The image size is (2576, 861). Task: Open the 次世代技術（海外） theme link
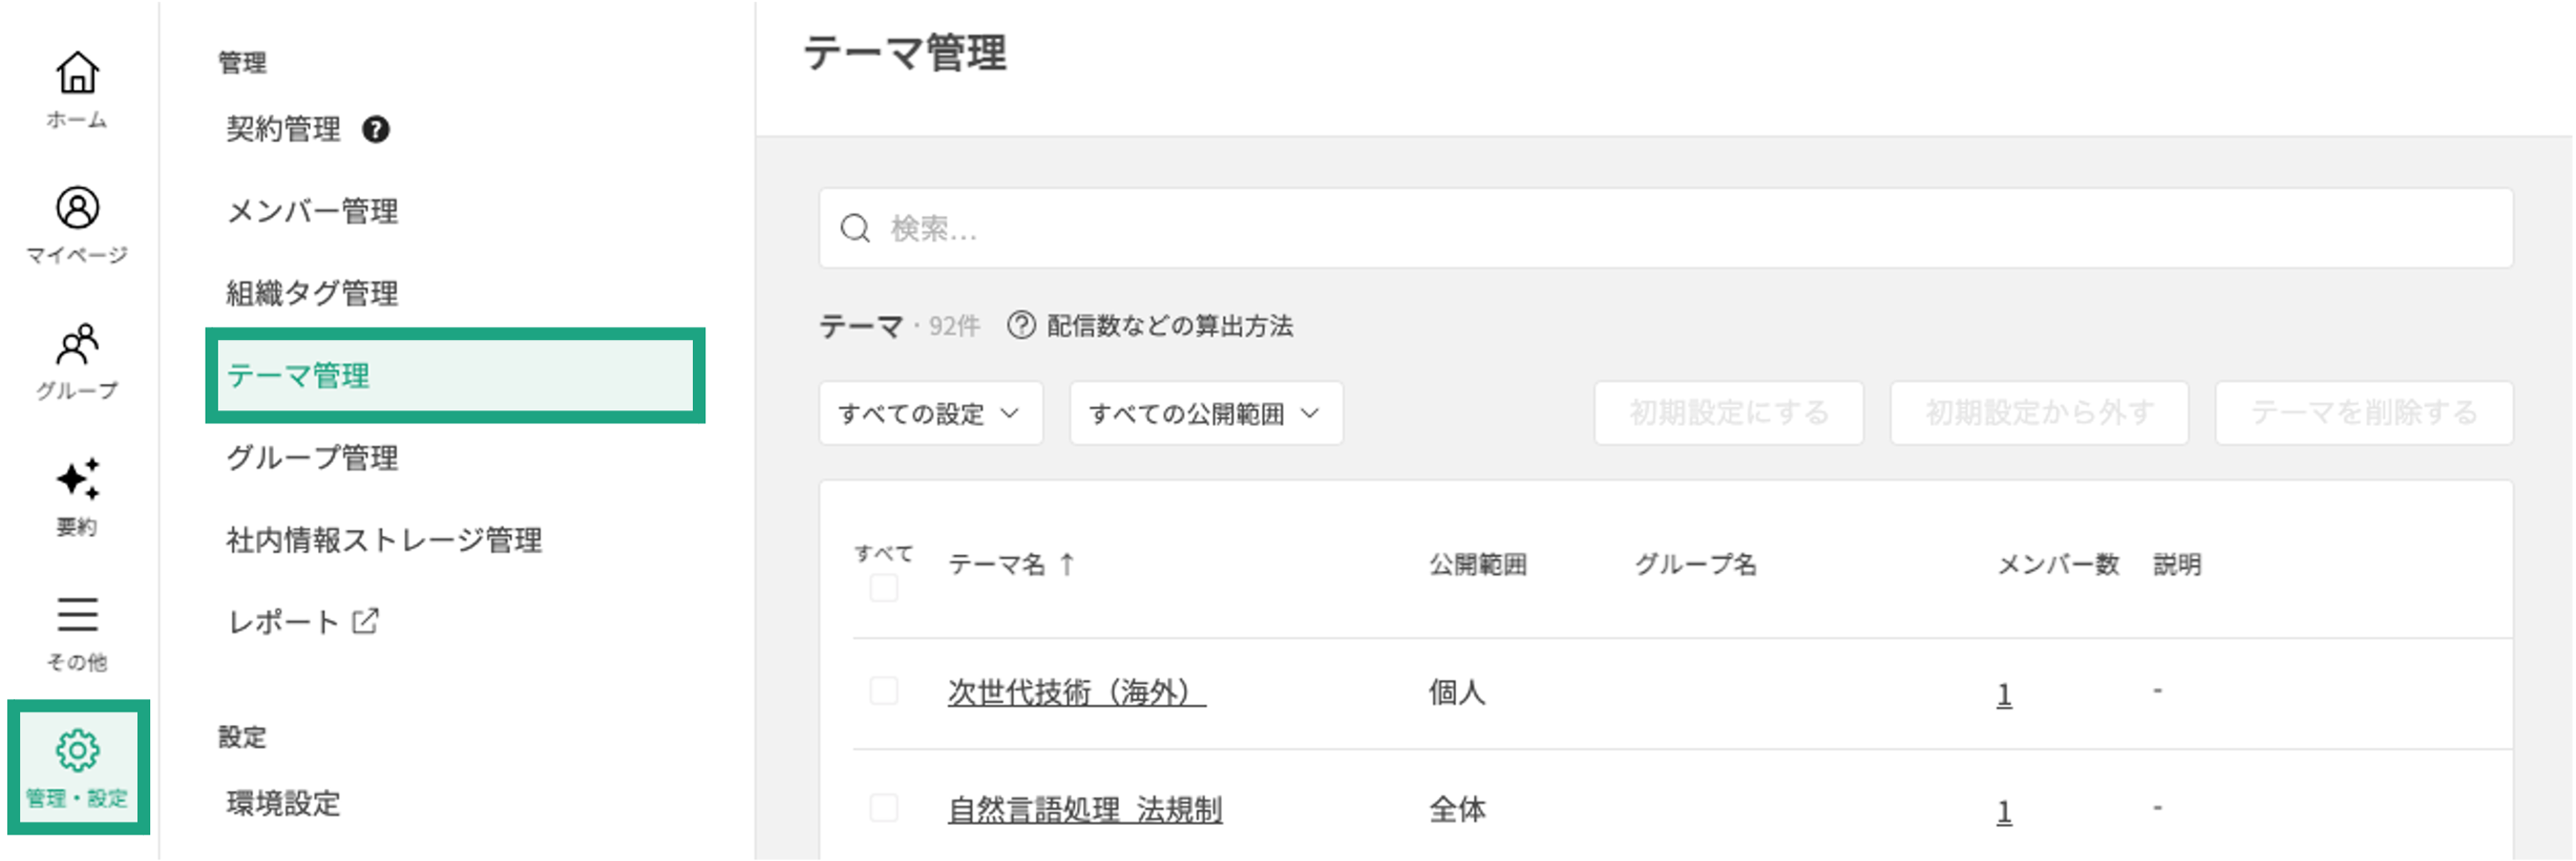point(1076,692)
